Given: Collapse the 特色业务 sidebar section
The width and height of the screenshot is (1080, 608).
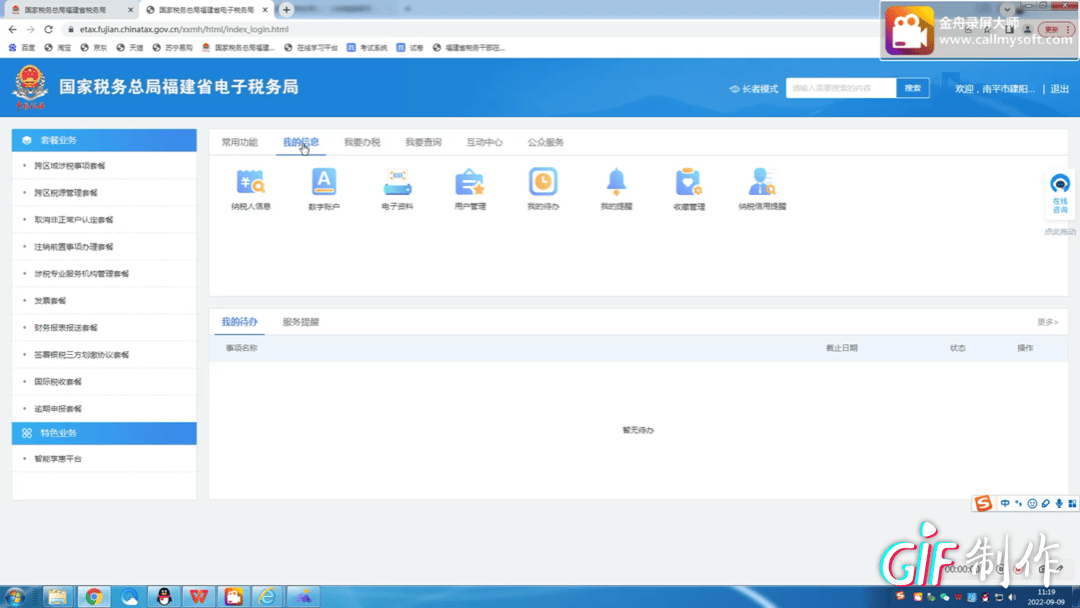Looking at the screenshot, I should [x=104, y=433].
